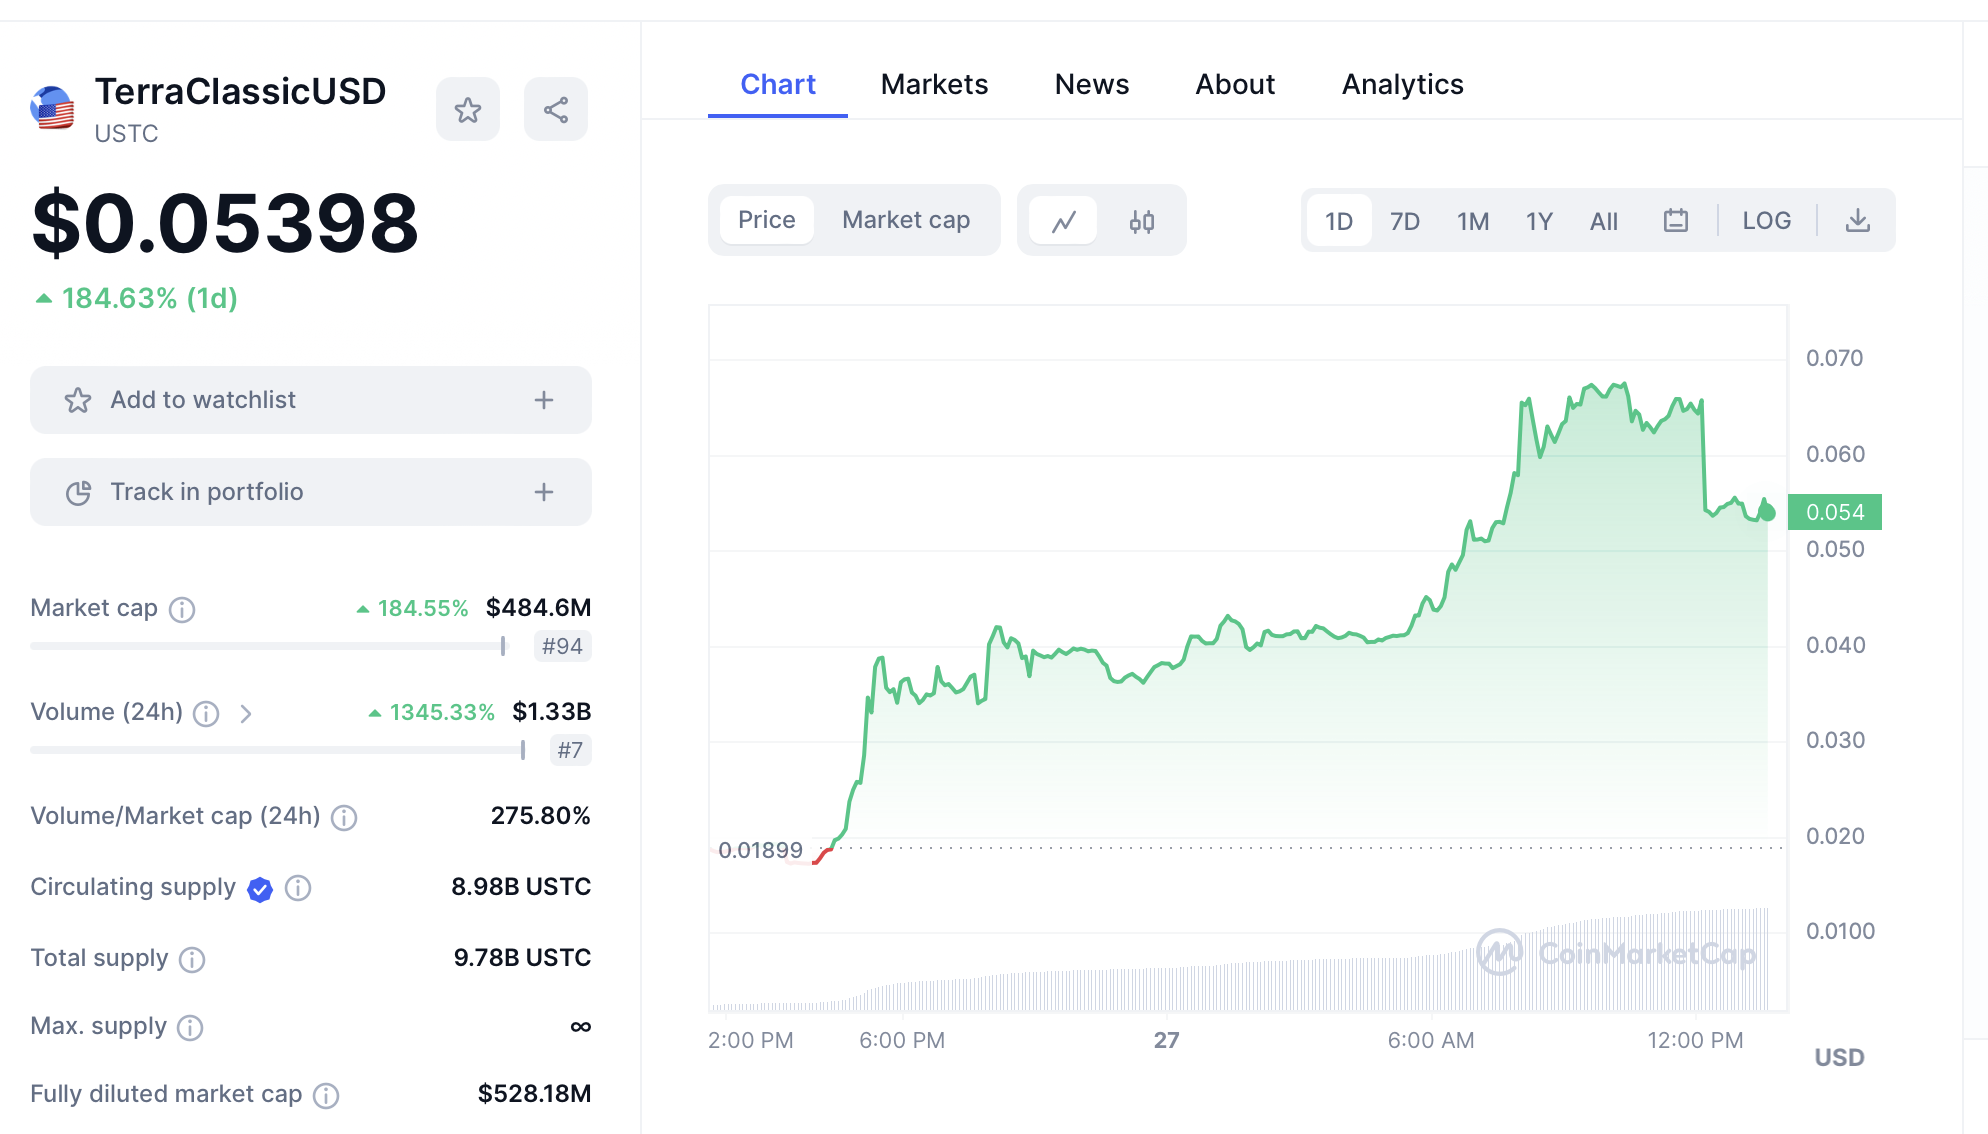
Task: Select the 1Y time range button
Action: tap(1539, 221)
